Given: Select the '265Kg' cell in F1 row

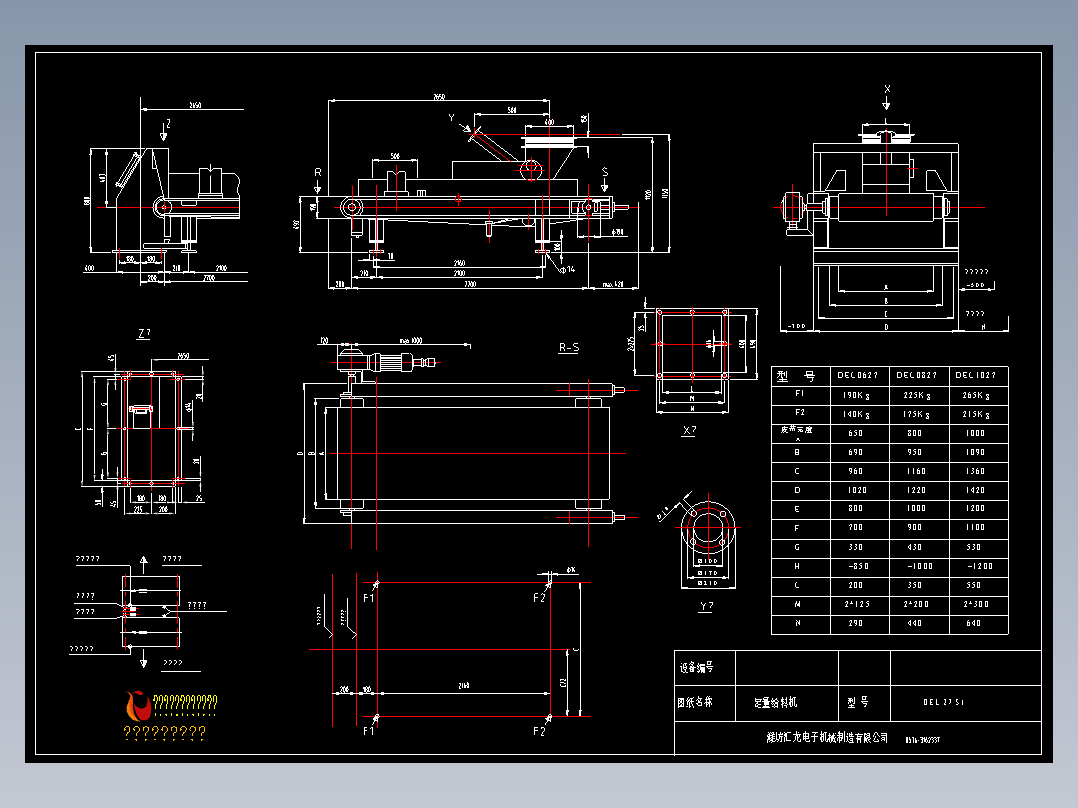Looking at the screenshot, I should click(x=976, y=395).
